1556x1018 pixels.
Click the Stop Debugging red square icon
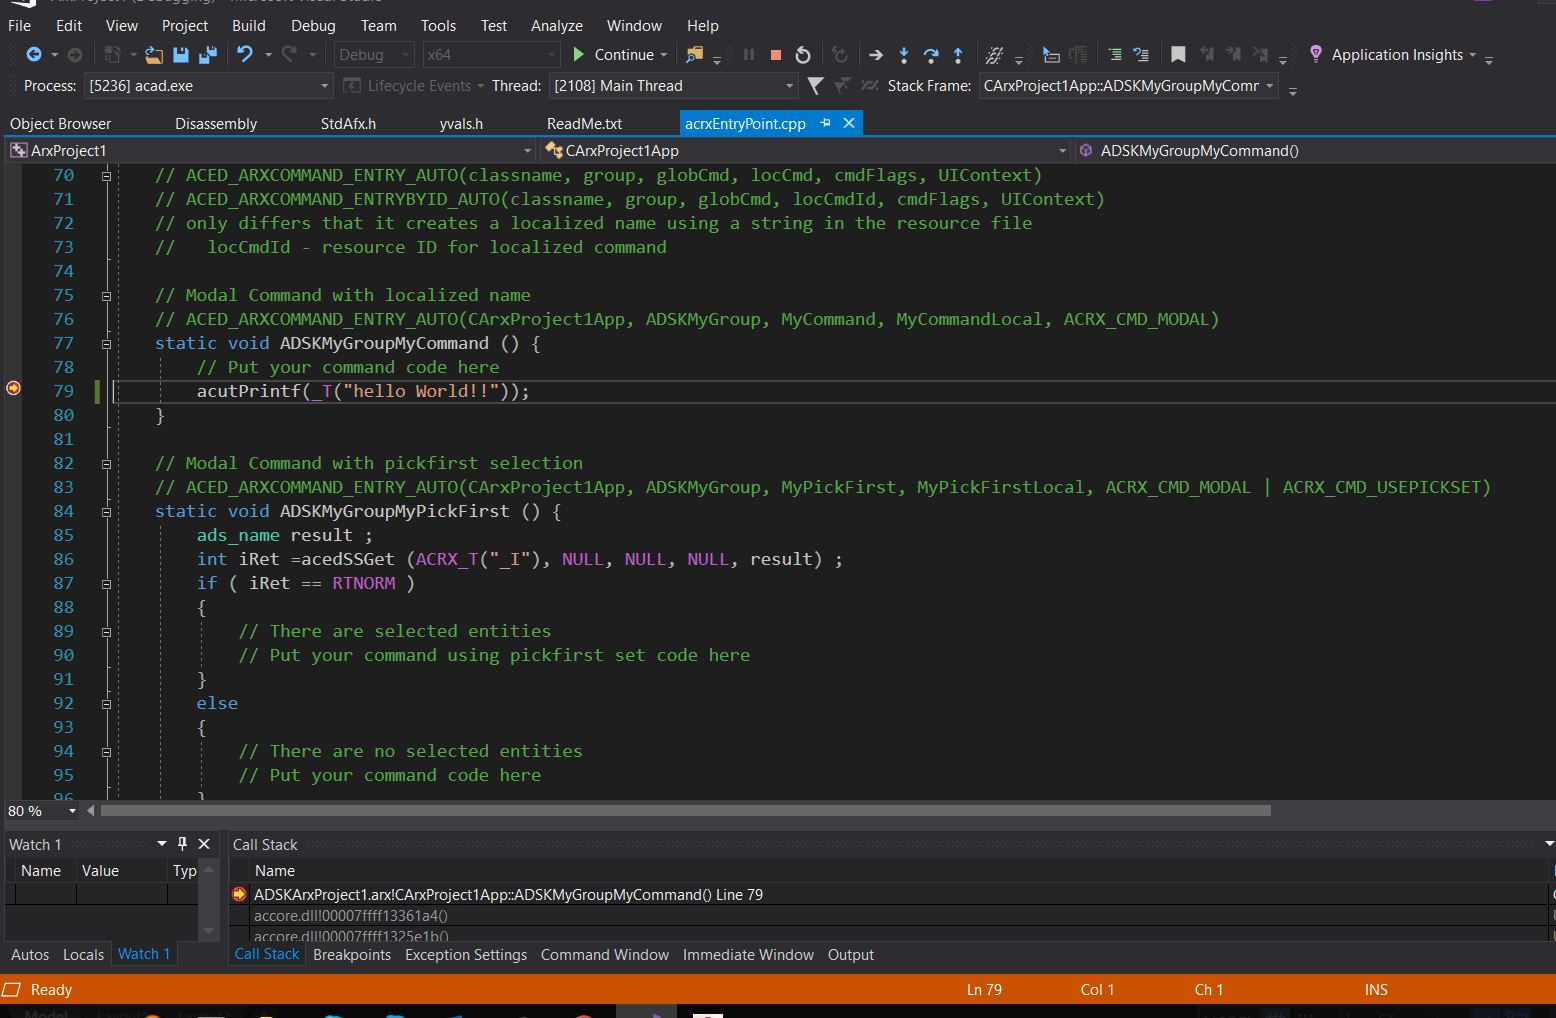pyautogui.click(x=775, y=55)
